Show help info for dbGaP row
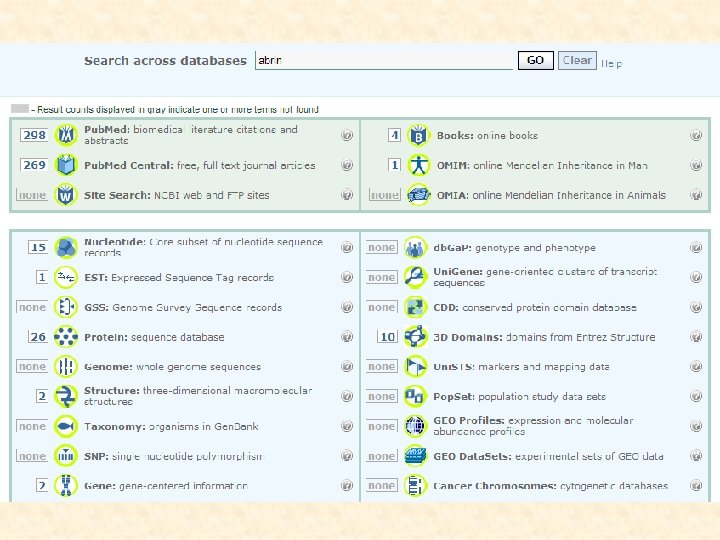Screen dimensions: 720x540 point(696,248)
